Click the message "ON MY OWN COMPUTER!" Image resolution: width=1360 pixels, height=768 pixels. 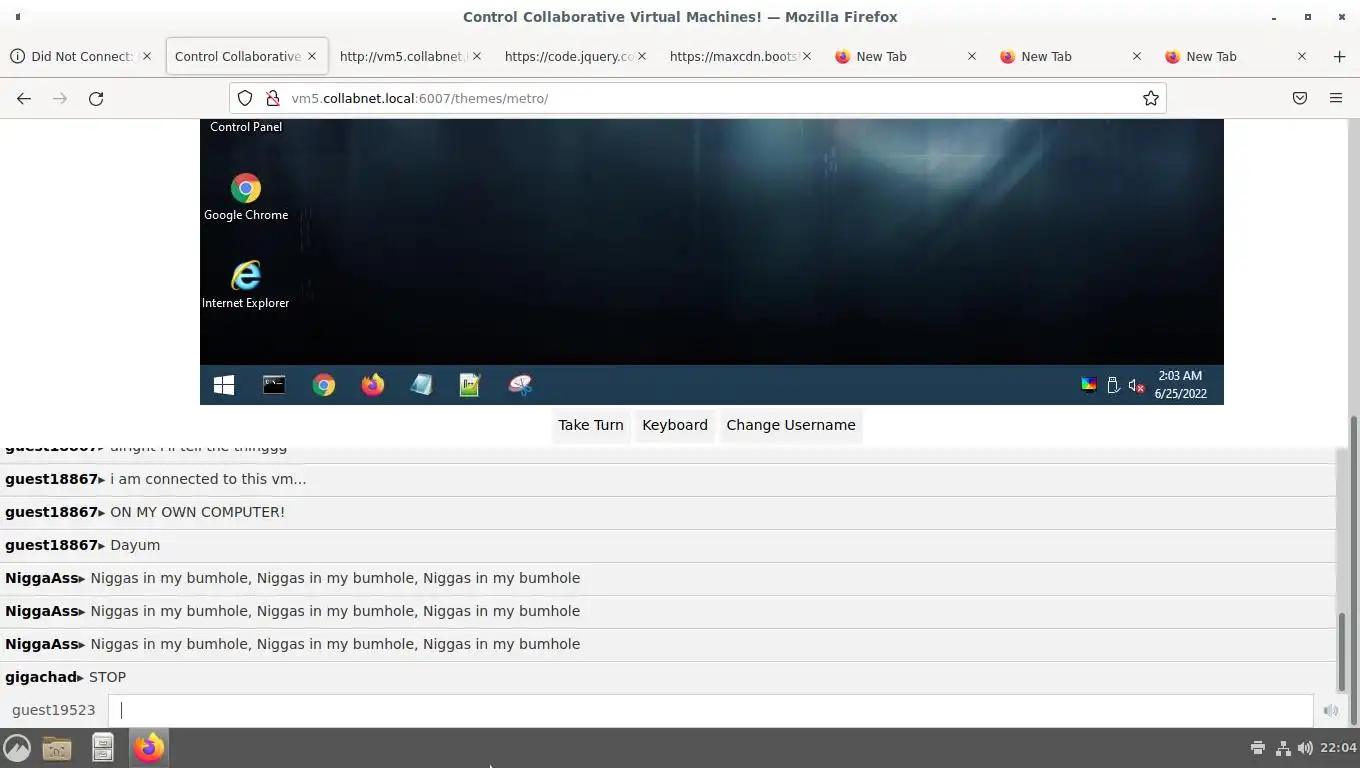197,512
